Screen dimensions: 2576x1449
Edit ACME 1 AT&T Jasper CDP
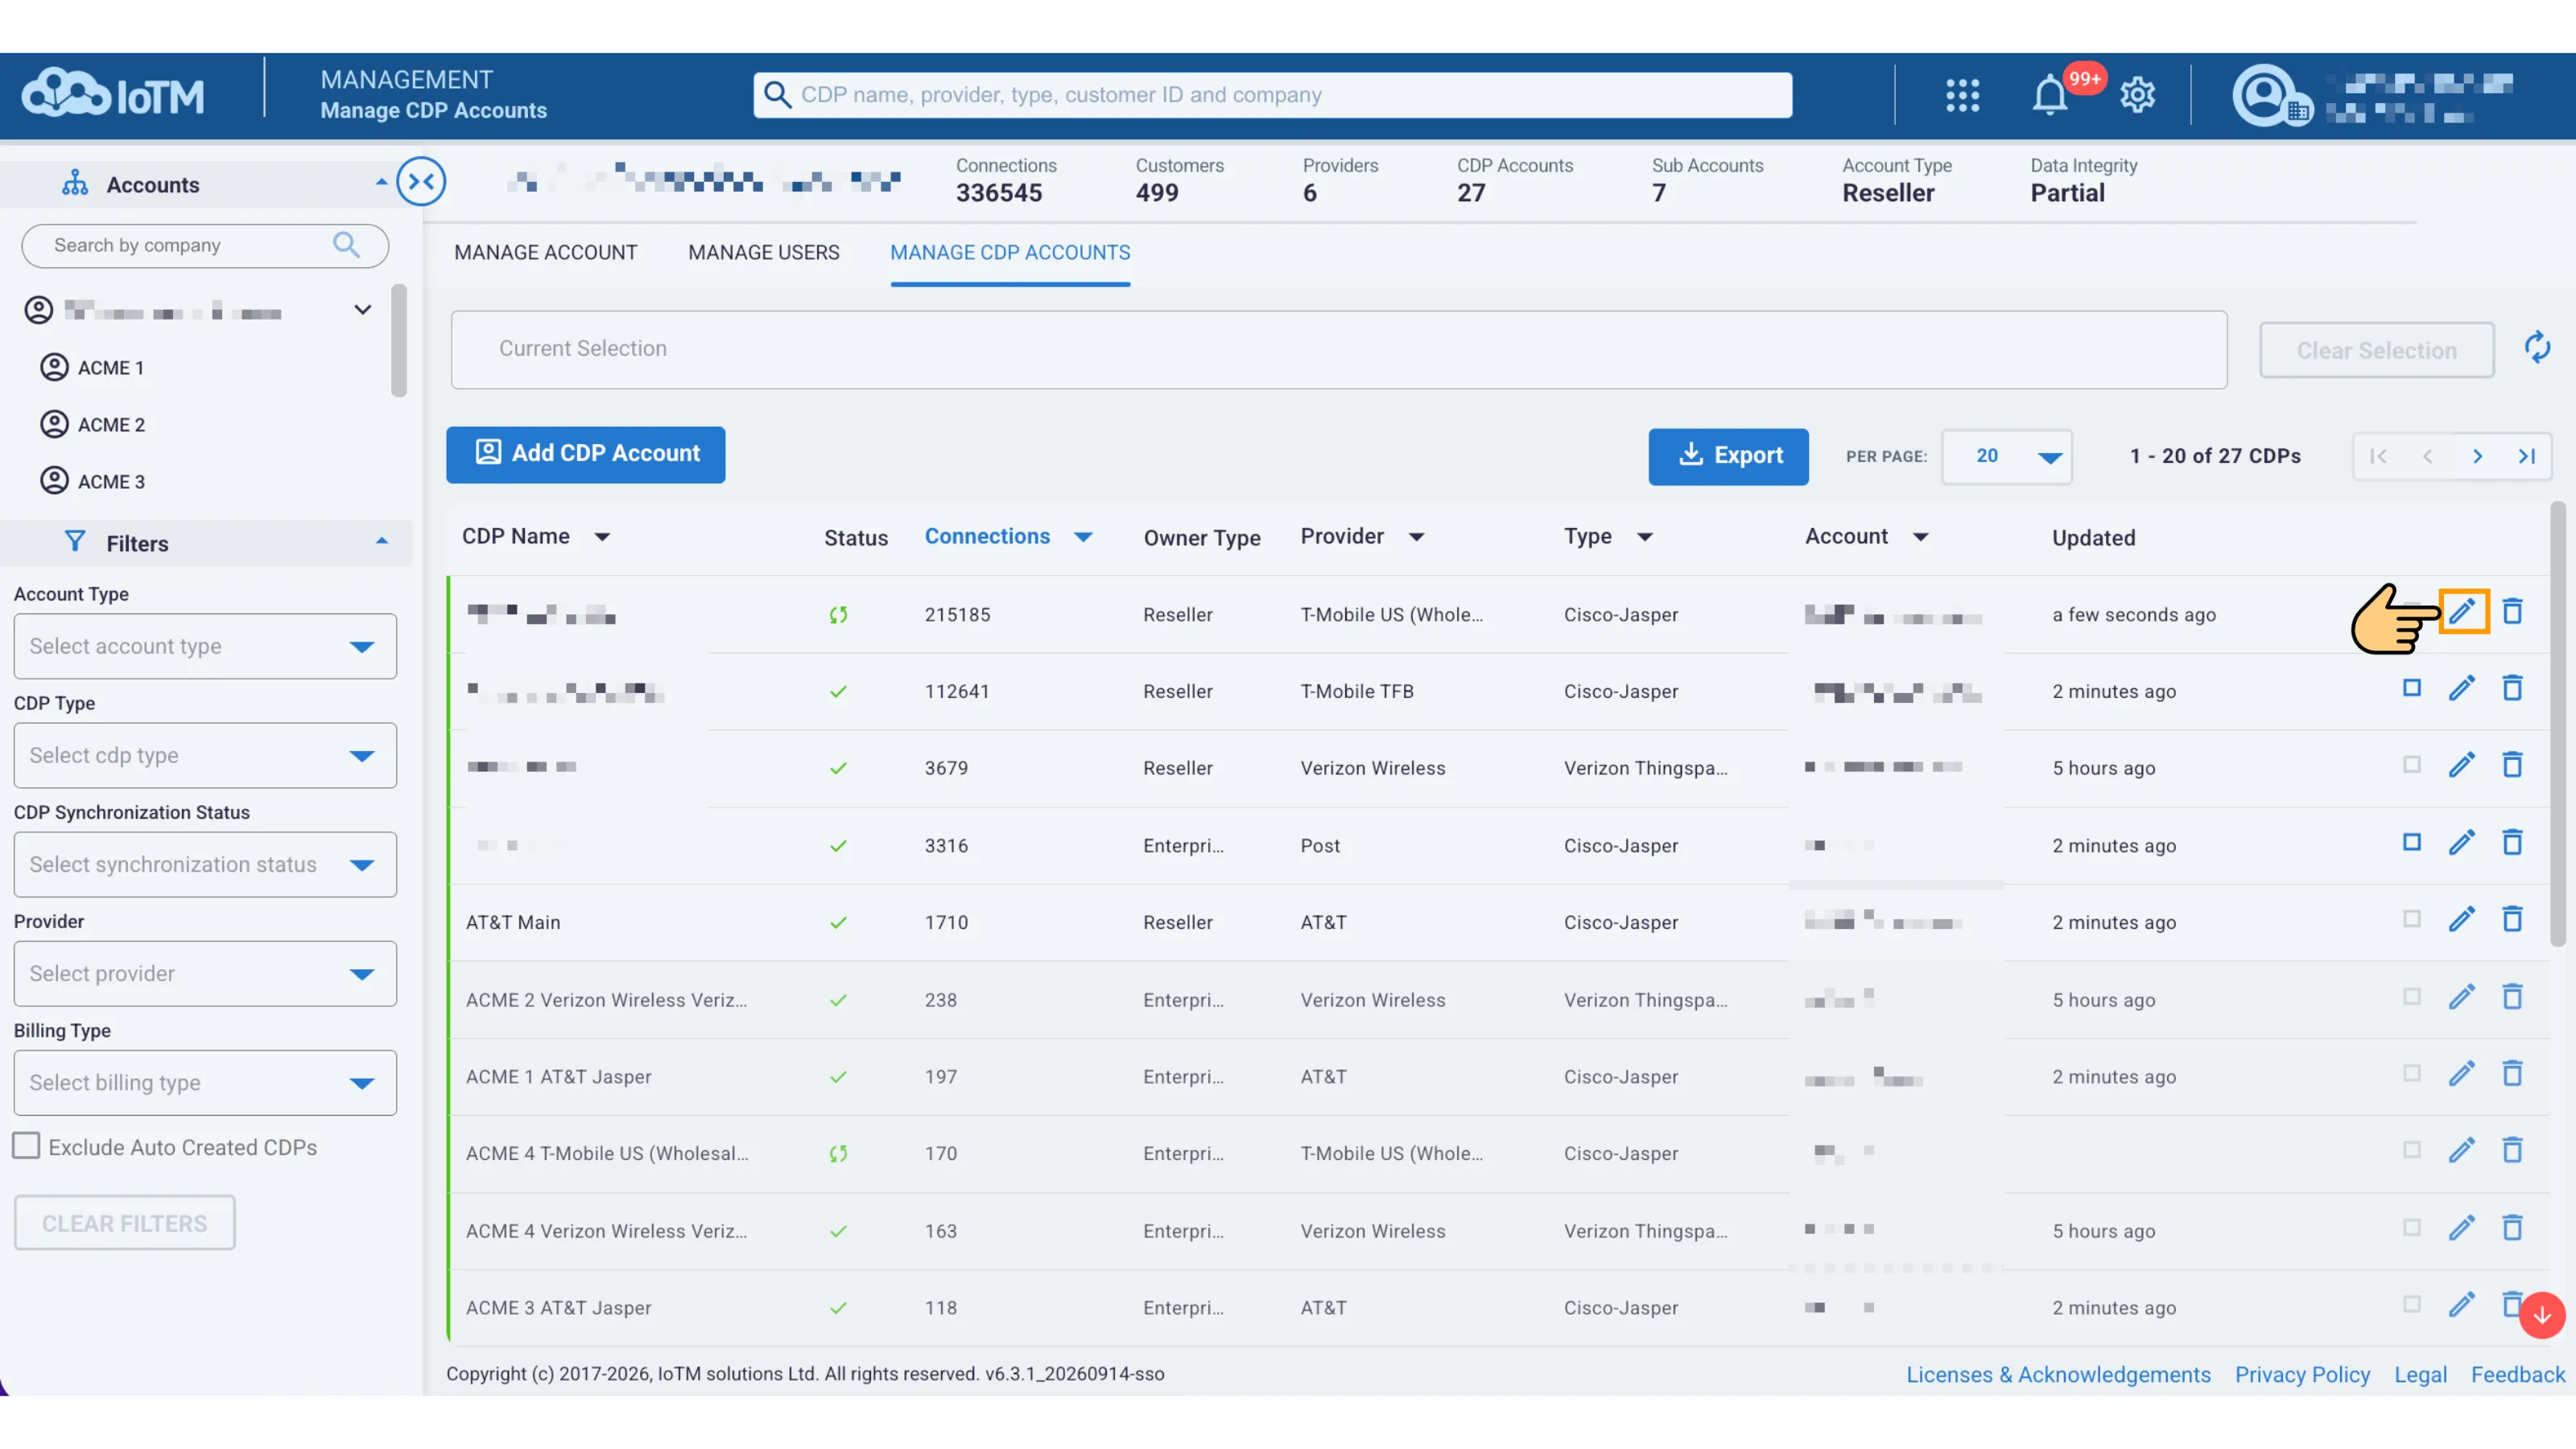(x=2461, y=1074)
